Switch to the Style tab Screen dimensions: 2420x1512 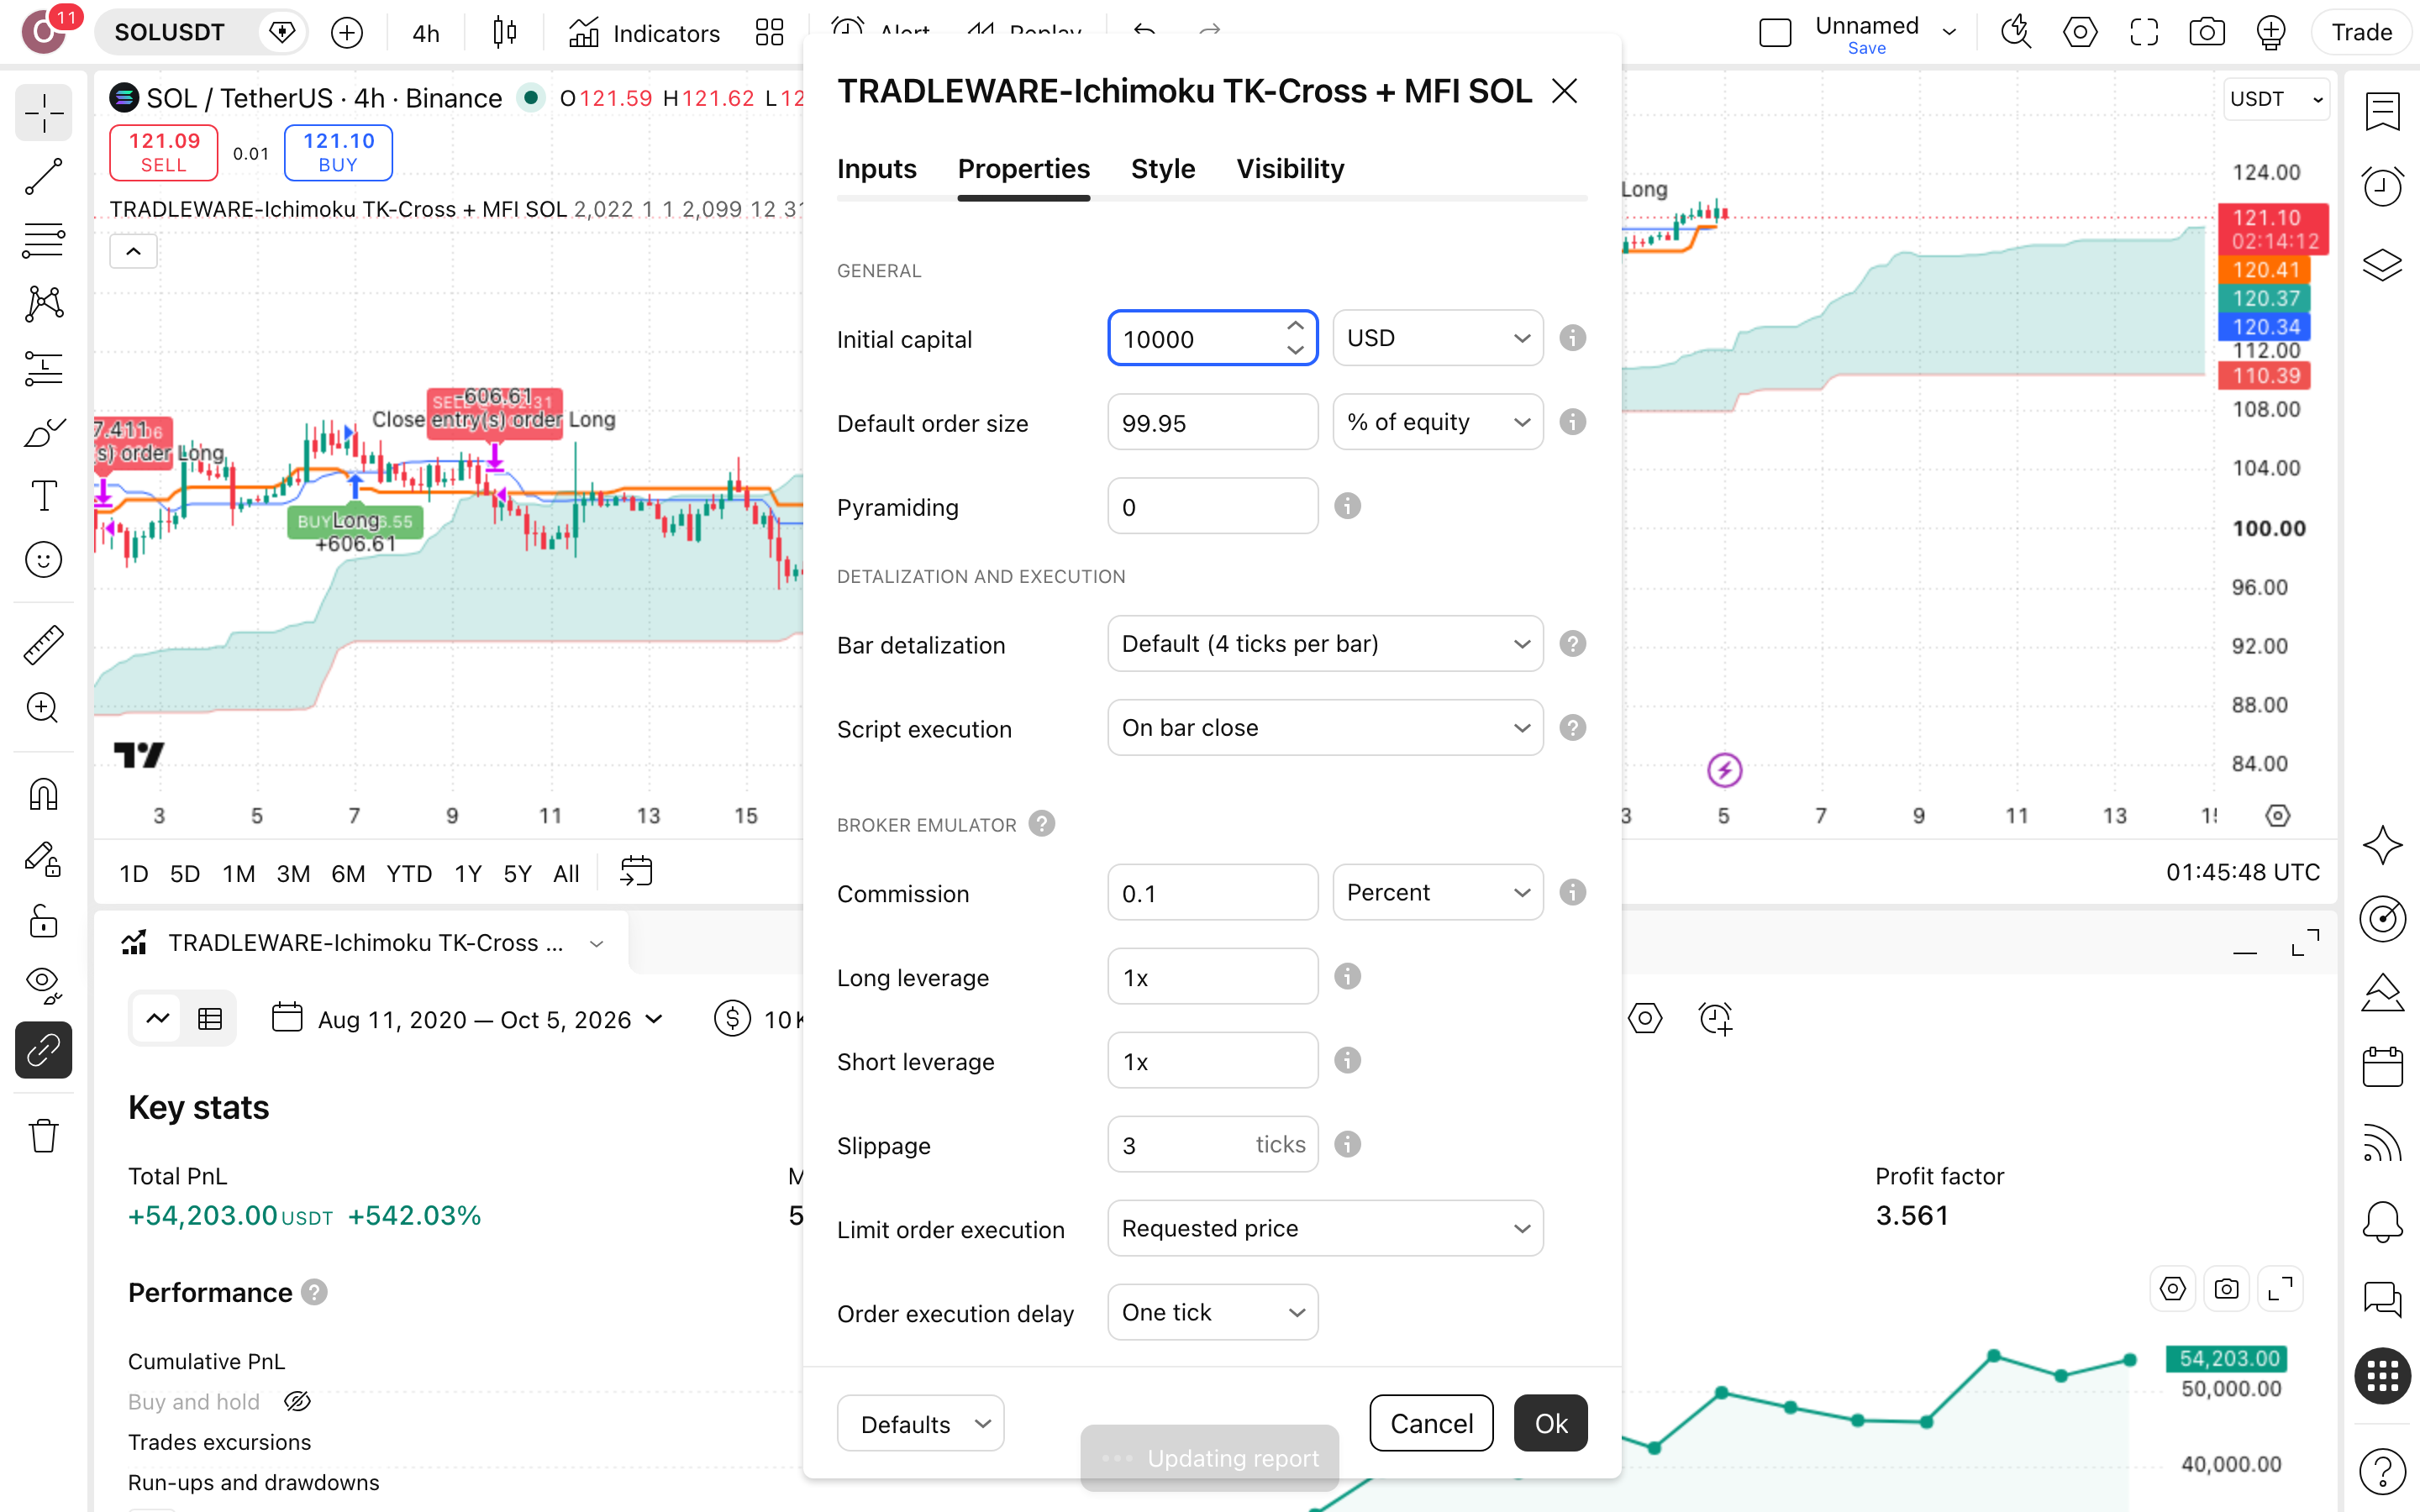click(x=1162, y=169)
